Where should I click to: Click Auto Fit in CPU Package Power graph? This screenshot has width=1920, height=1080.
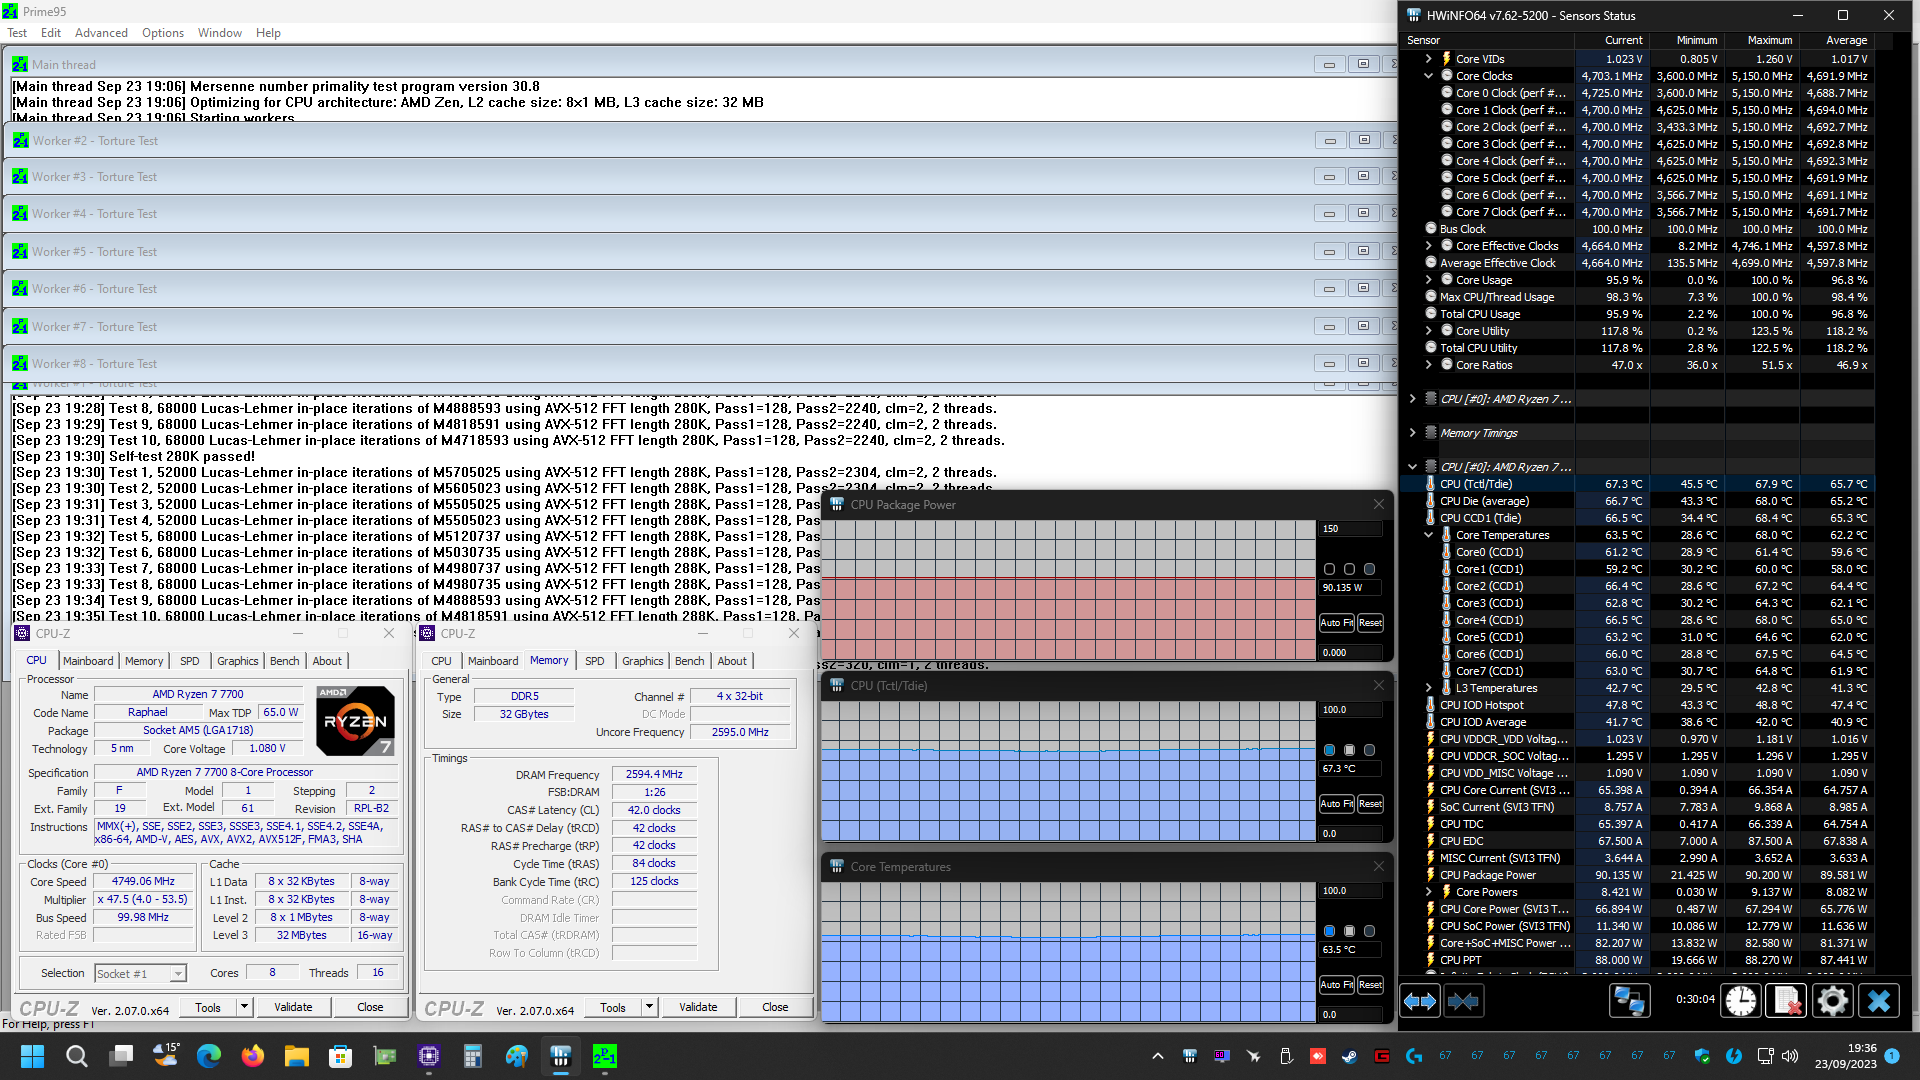(x=1337, y=623)
